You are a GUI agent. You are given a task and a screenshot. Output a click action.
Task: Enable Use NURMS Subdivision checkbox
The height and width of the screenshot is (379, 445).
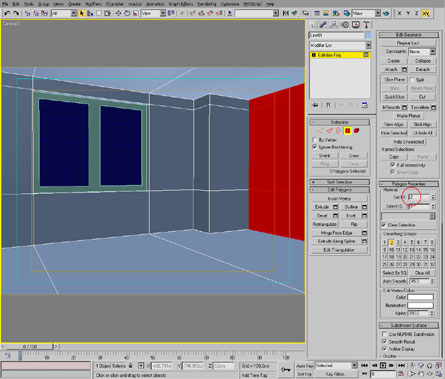[x=384, y=334]
